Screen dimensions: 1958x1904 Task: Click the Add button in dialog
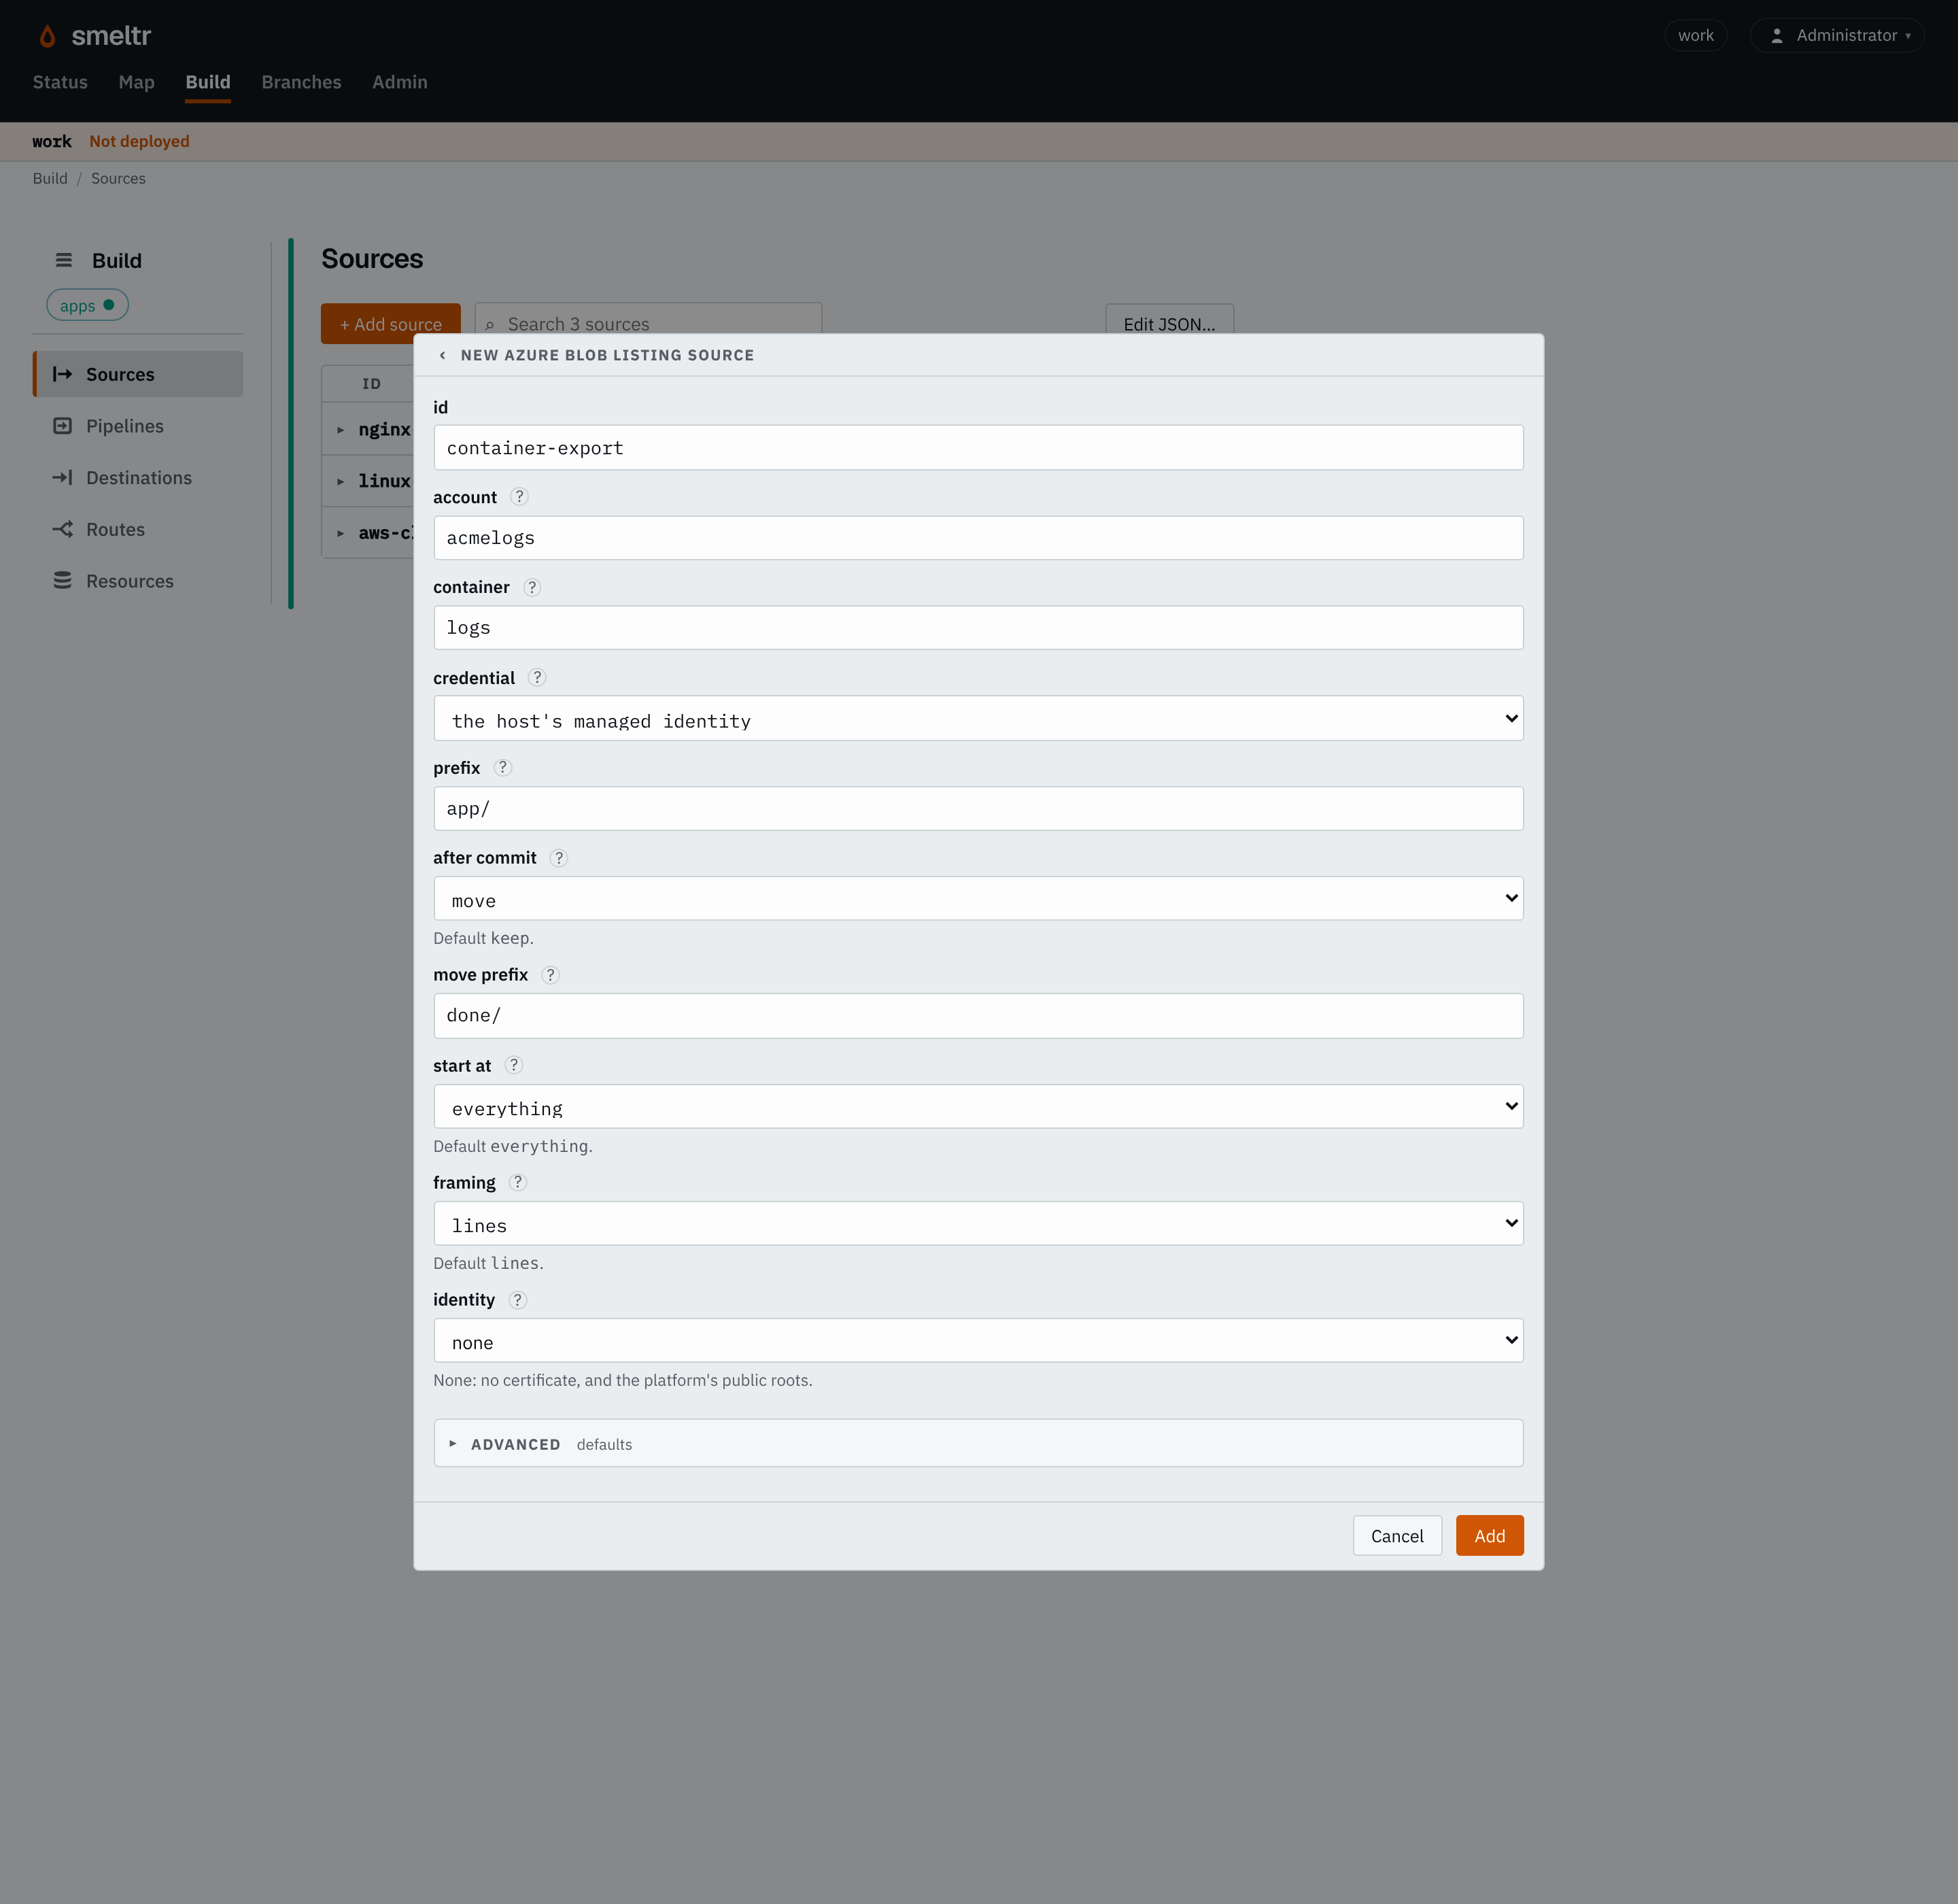1489,1535
